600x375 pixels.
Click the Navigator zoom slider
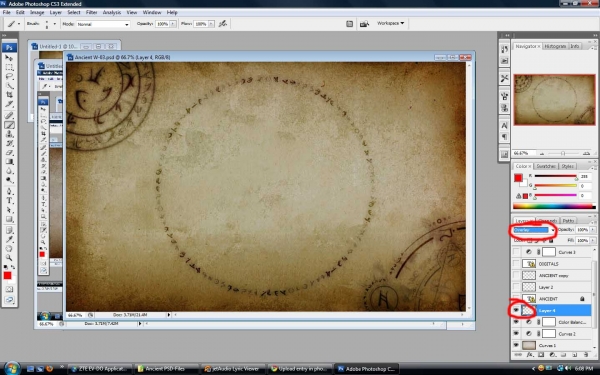[x=562, y=153]
